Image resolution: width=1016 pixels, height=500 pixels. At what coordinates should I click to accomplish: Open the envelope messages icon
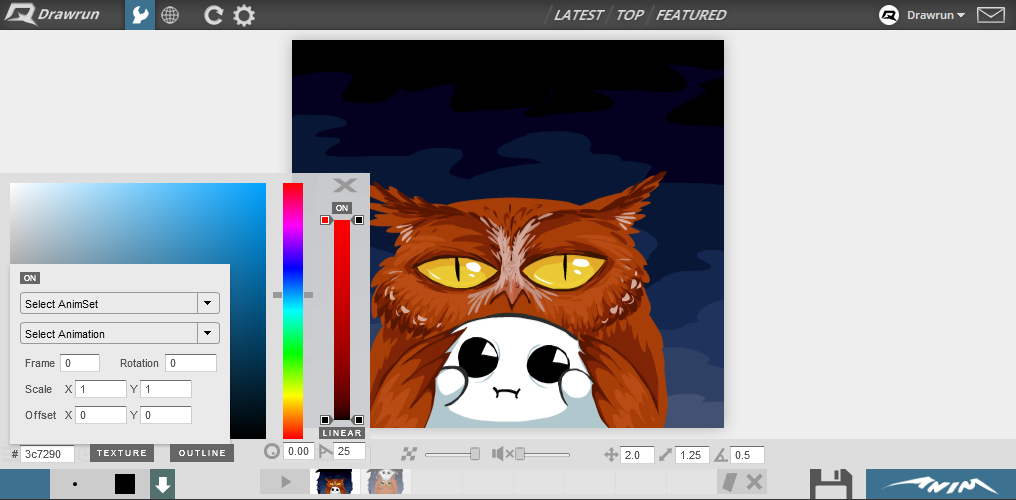[990, 15]
